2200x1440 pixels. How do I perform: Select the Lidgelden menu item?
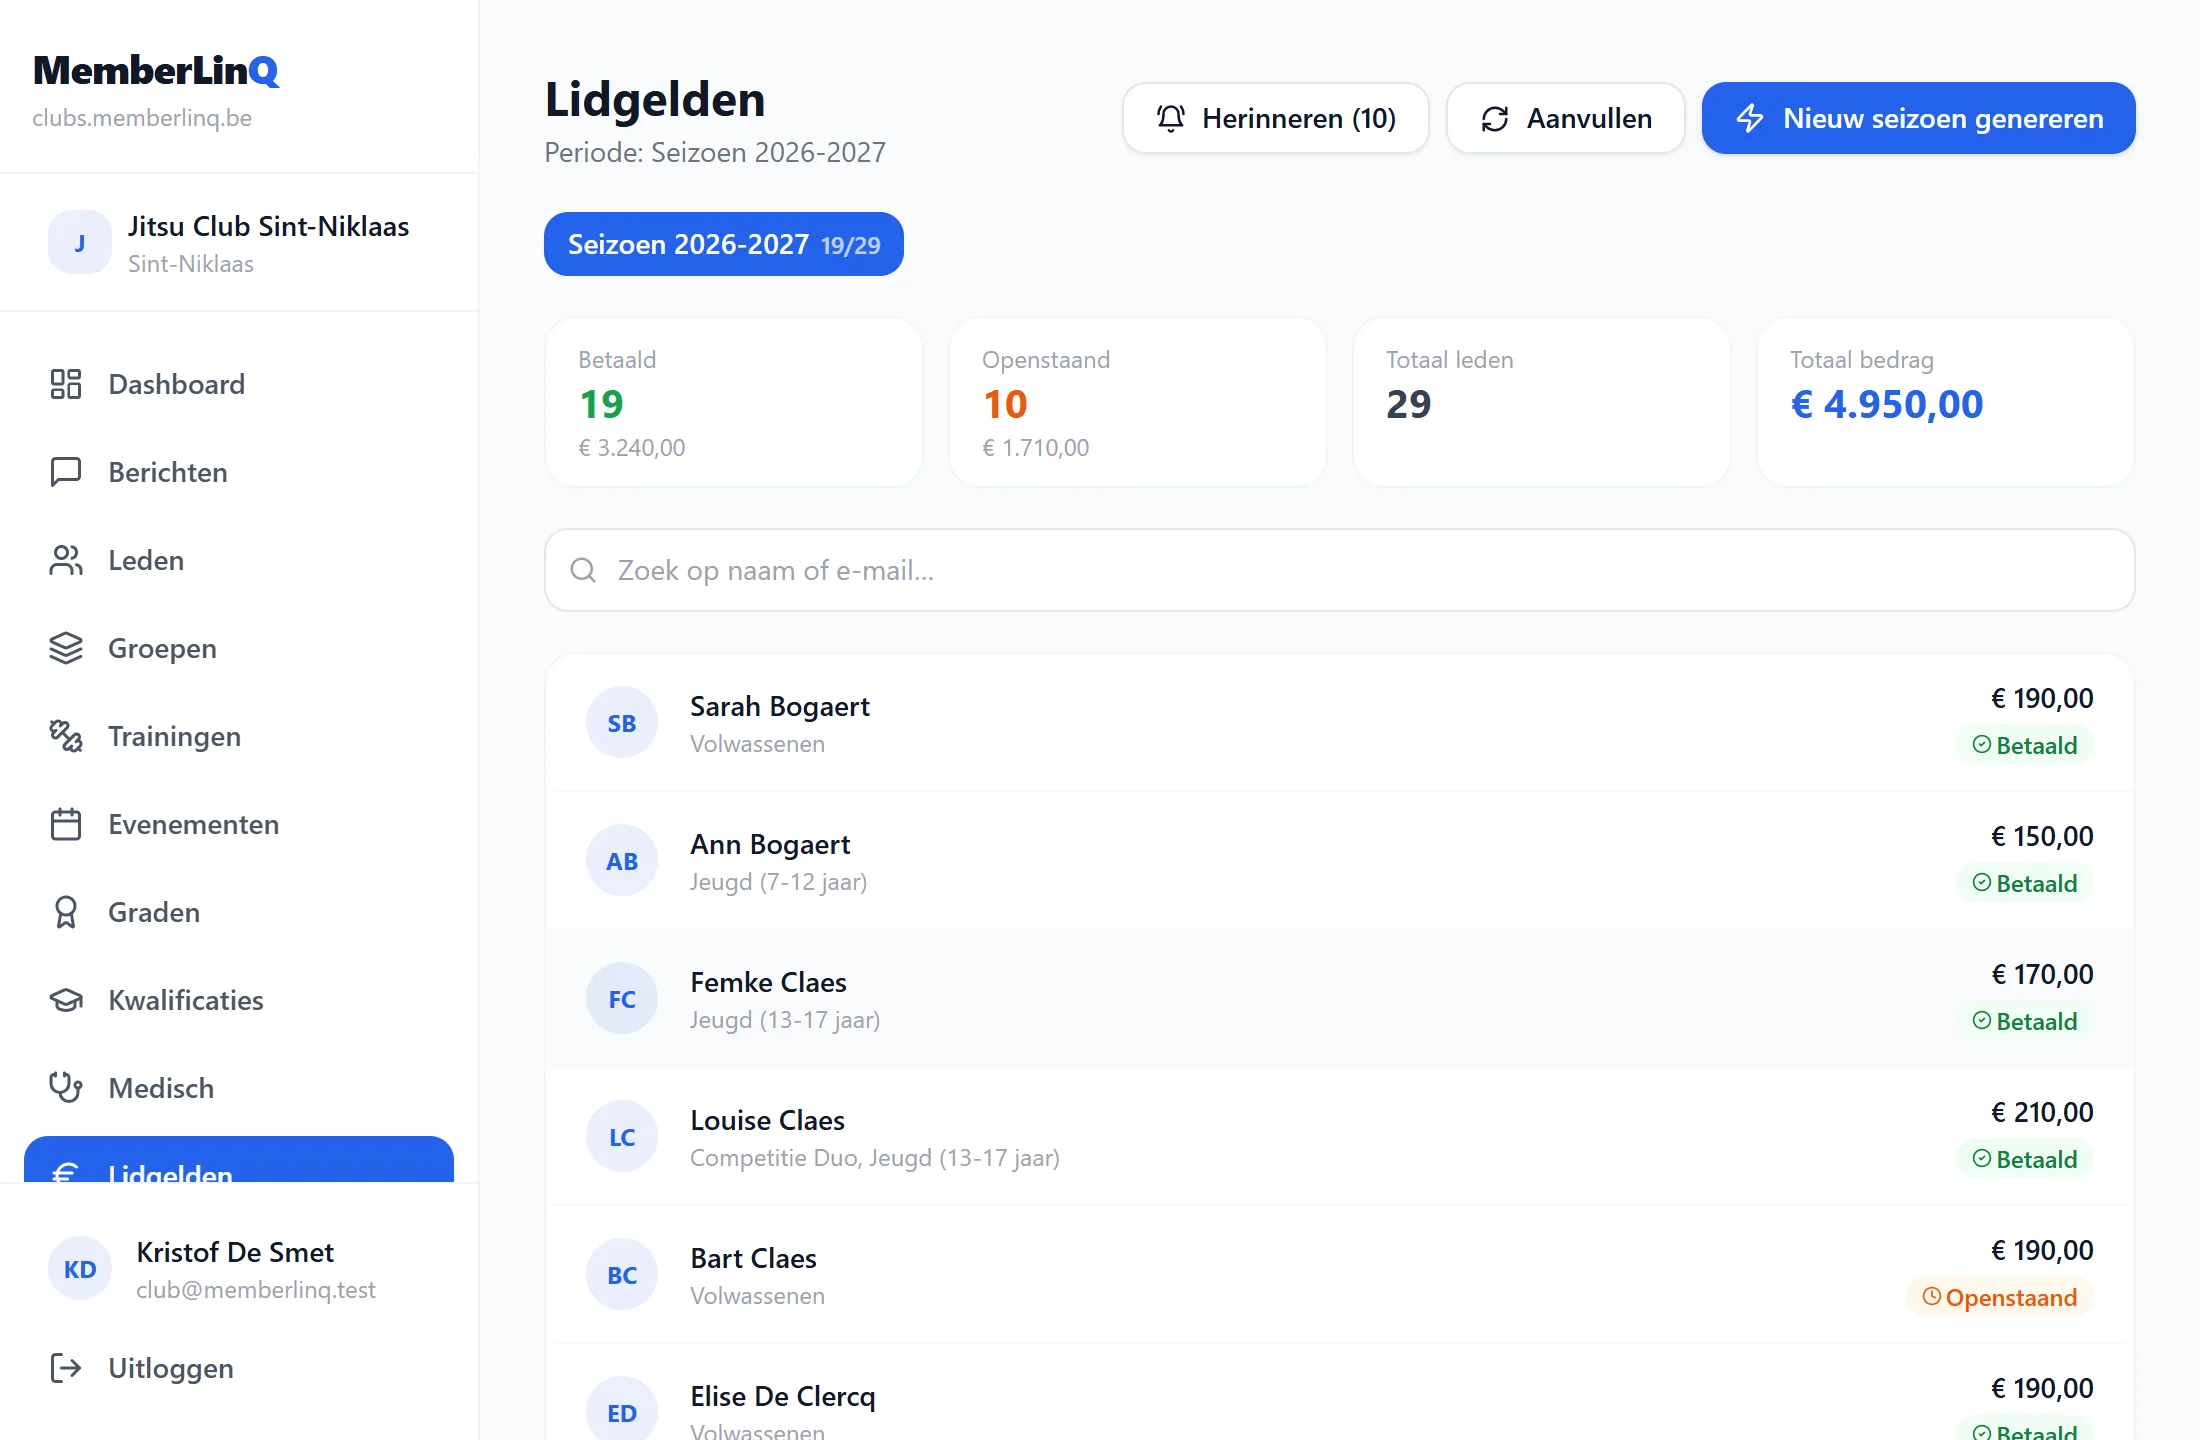click(x=239, y=1160)
